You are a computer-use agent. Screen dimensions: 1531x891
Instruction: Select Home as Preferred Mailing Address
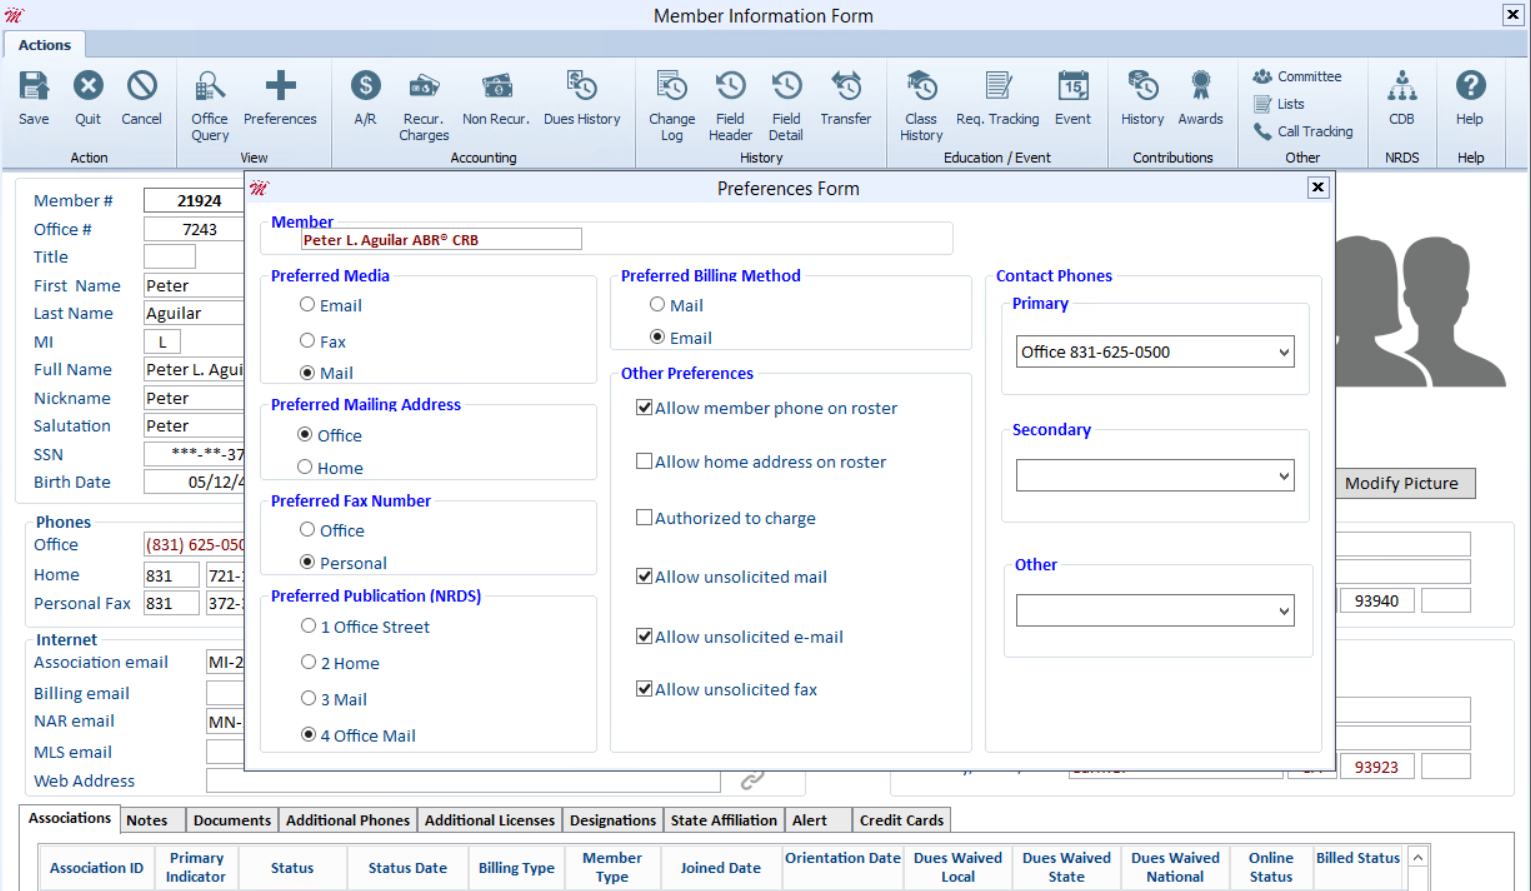tap(305, 467)
